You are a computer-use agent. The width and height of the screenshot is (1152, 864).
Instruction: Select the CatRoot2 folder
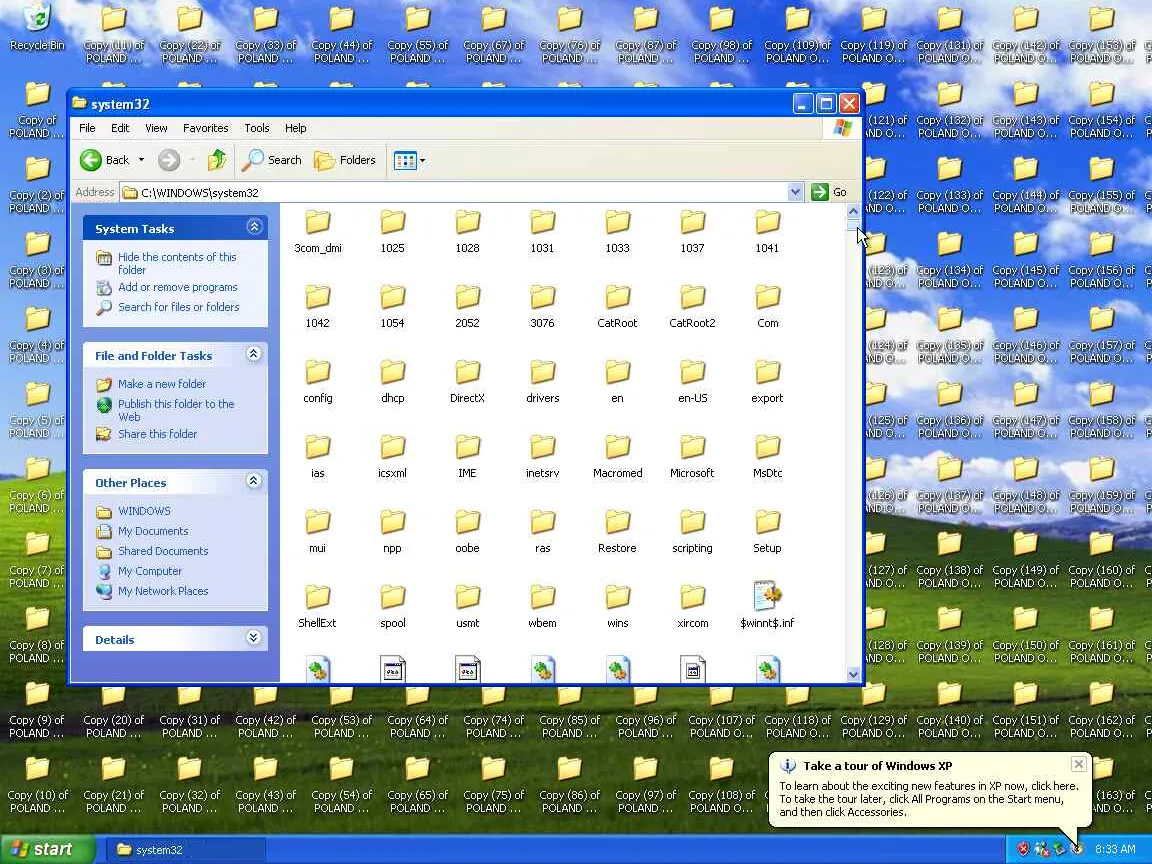click(692, 307)
